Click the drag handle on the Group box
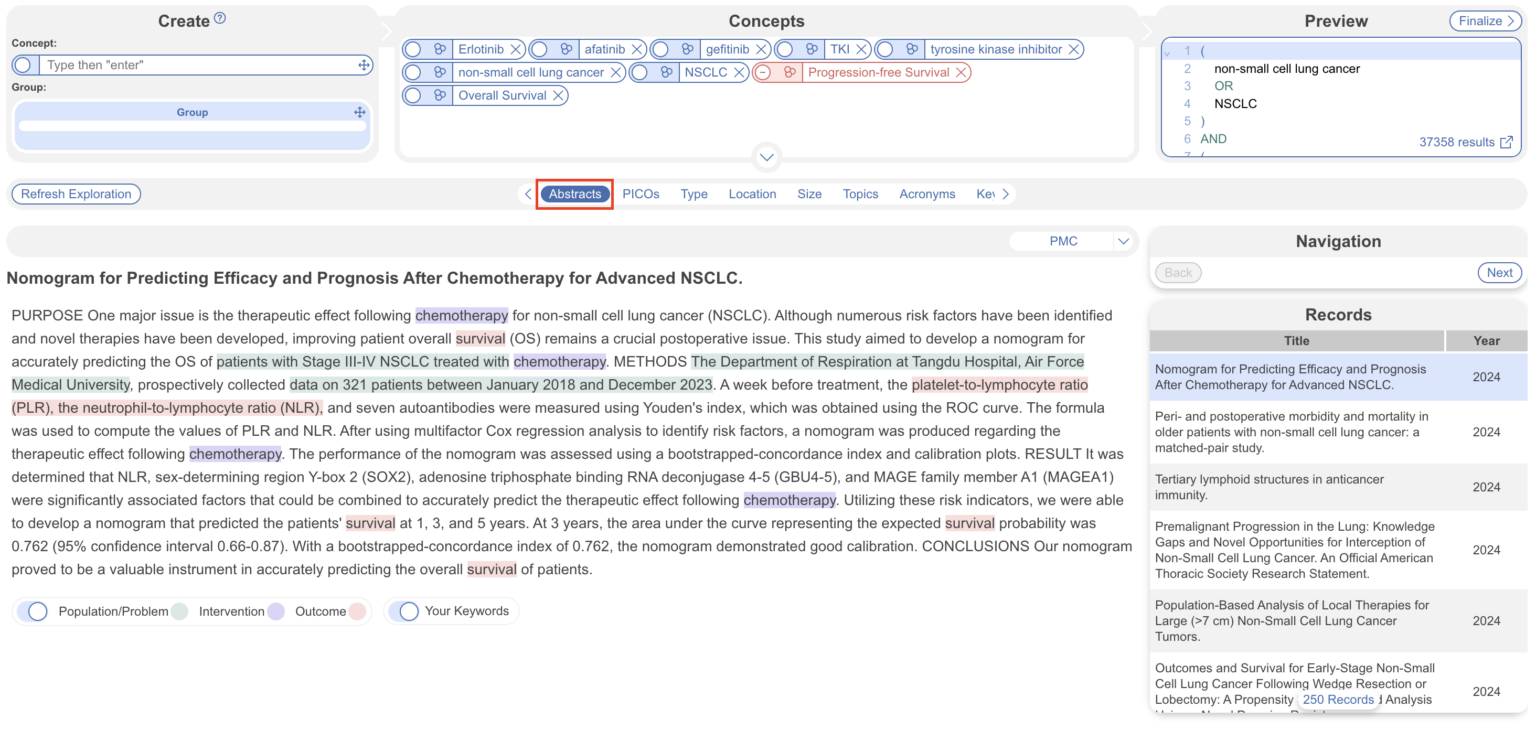Screen dimensions: 1536x730 pyautogui.click(x=359, y=112)
